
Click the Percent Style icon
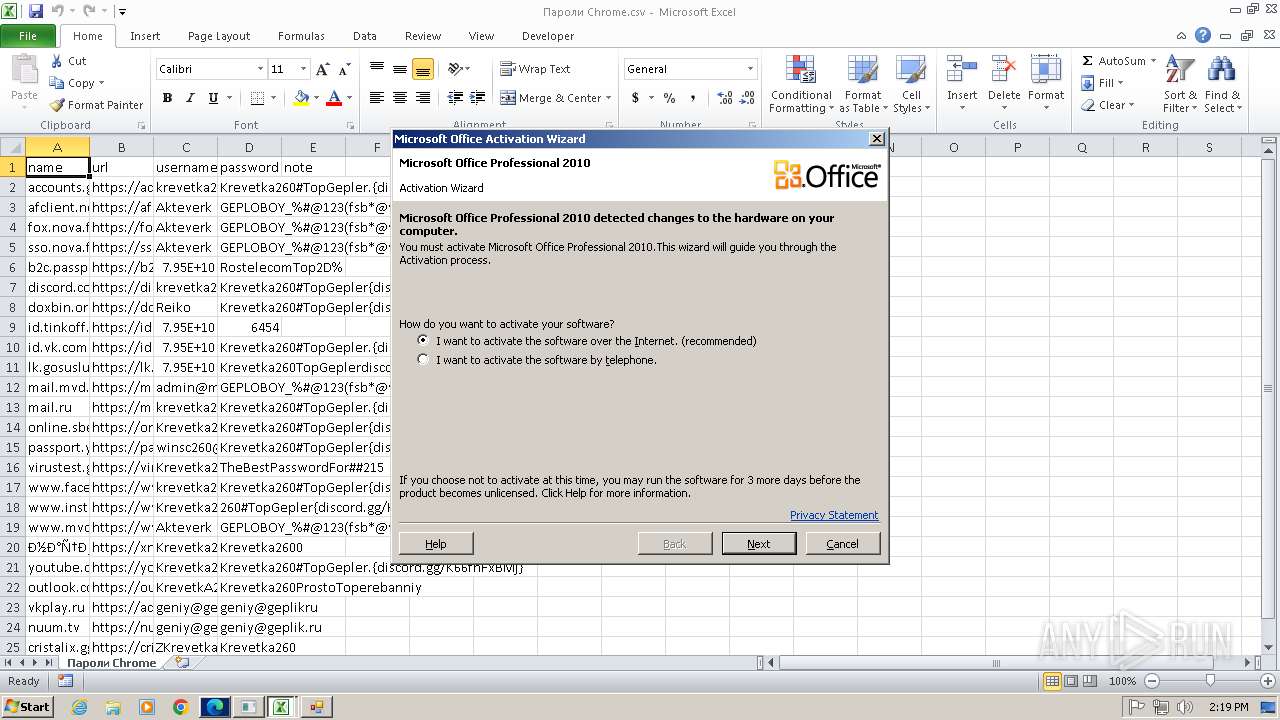[x=669, y=98]
